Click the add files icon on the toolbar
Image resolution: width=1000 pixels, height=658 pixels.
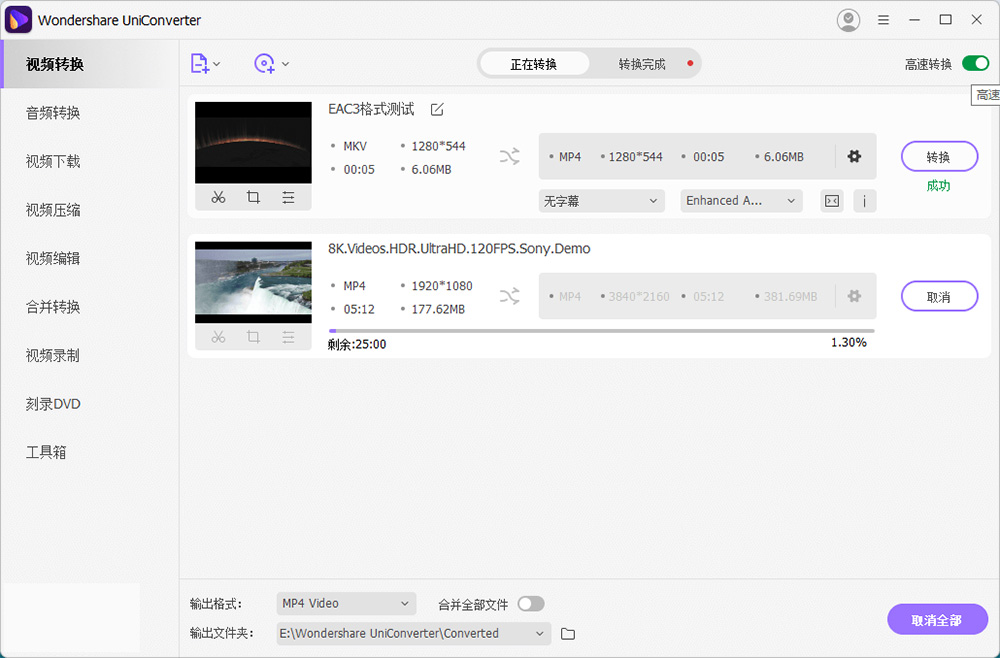tap(199, 63)
